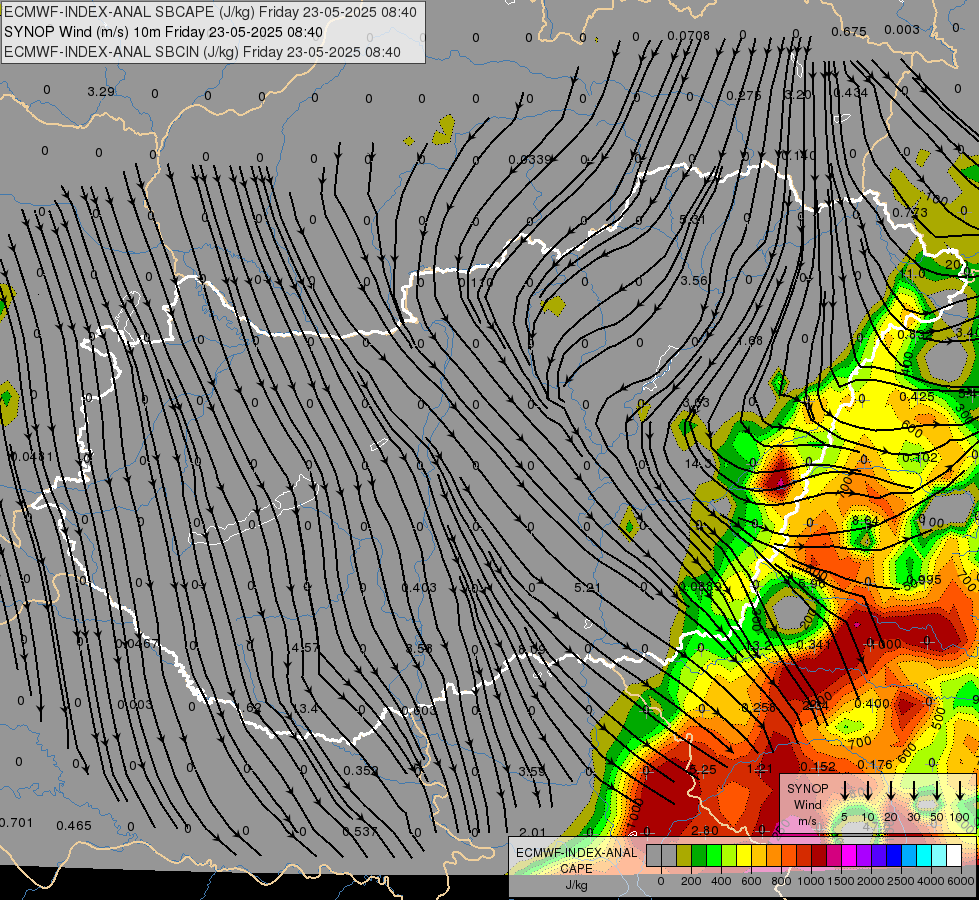Pick the pure yellow swatch in the CAPE legend
Screen dimensions: 979x900
(x=744, y=855)
